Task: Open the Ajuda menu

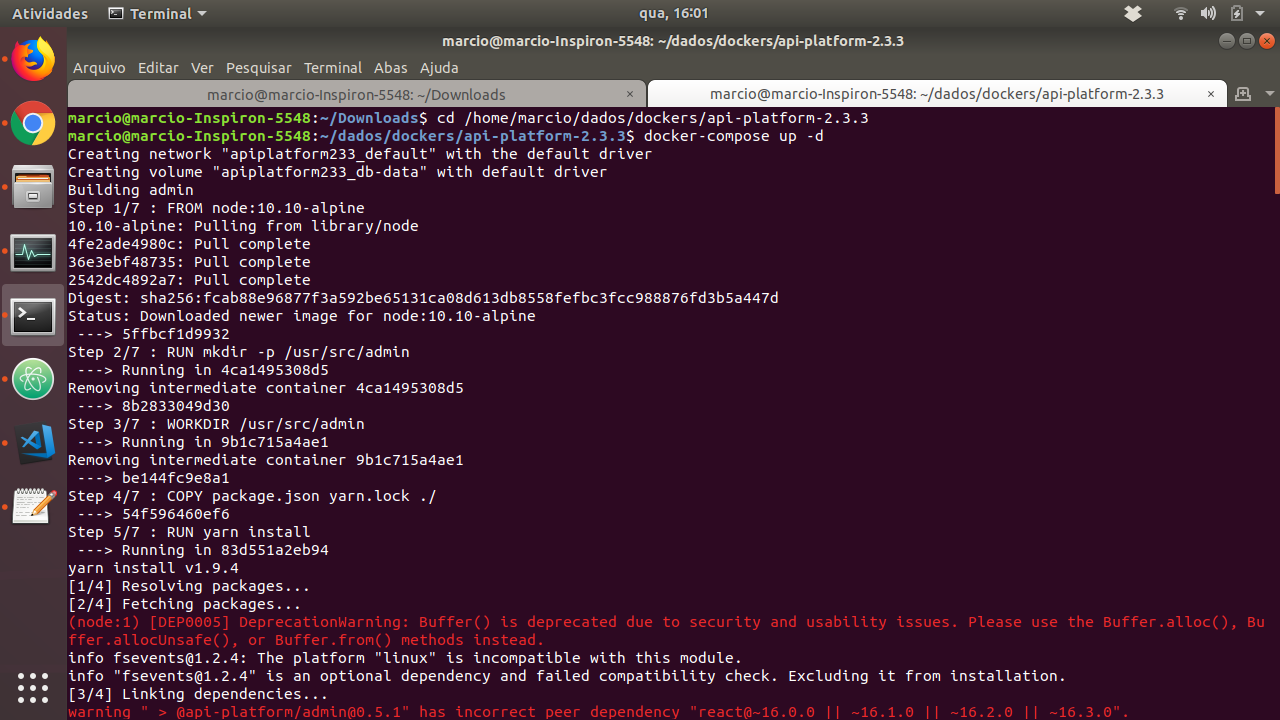Action: (439, 68)
